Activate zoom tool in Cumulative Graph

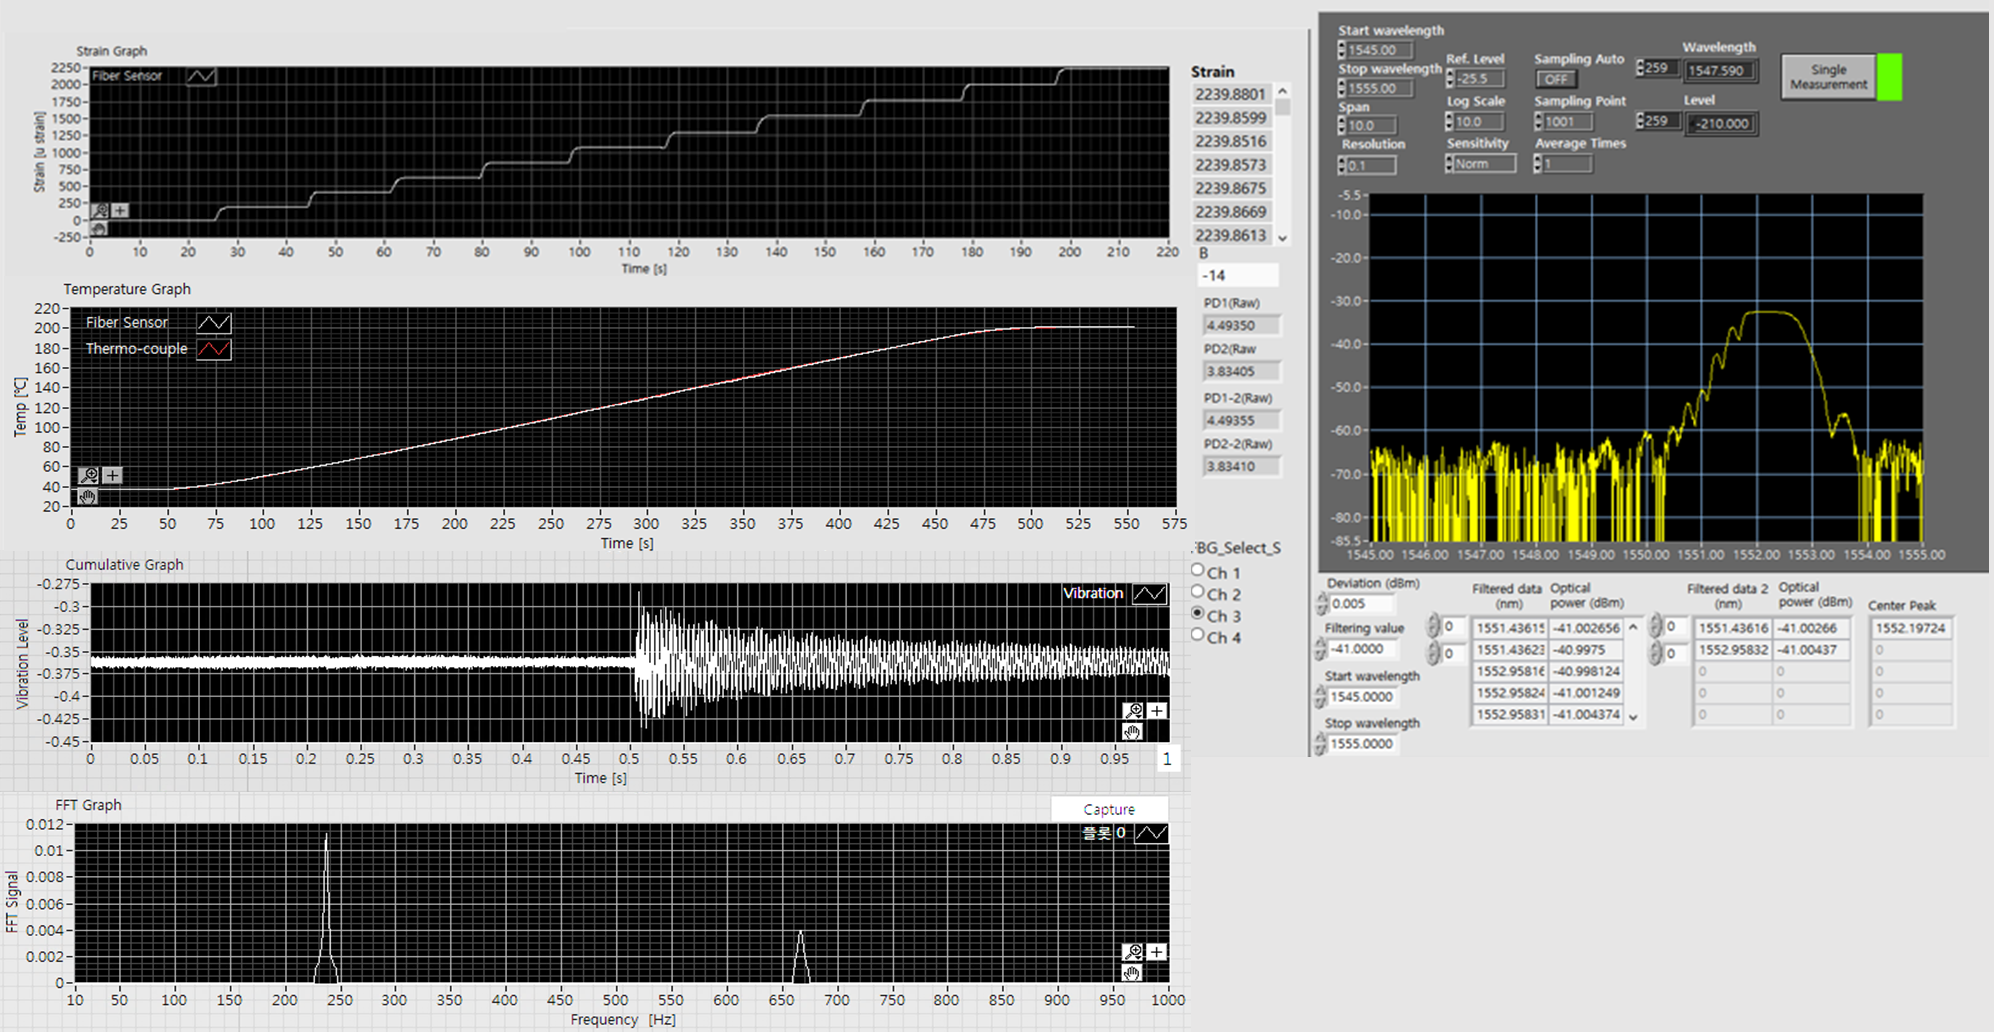(1133, 711)
